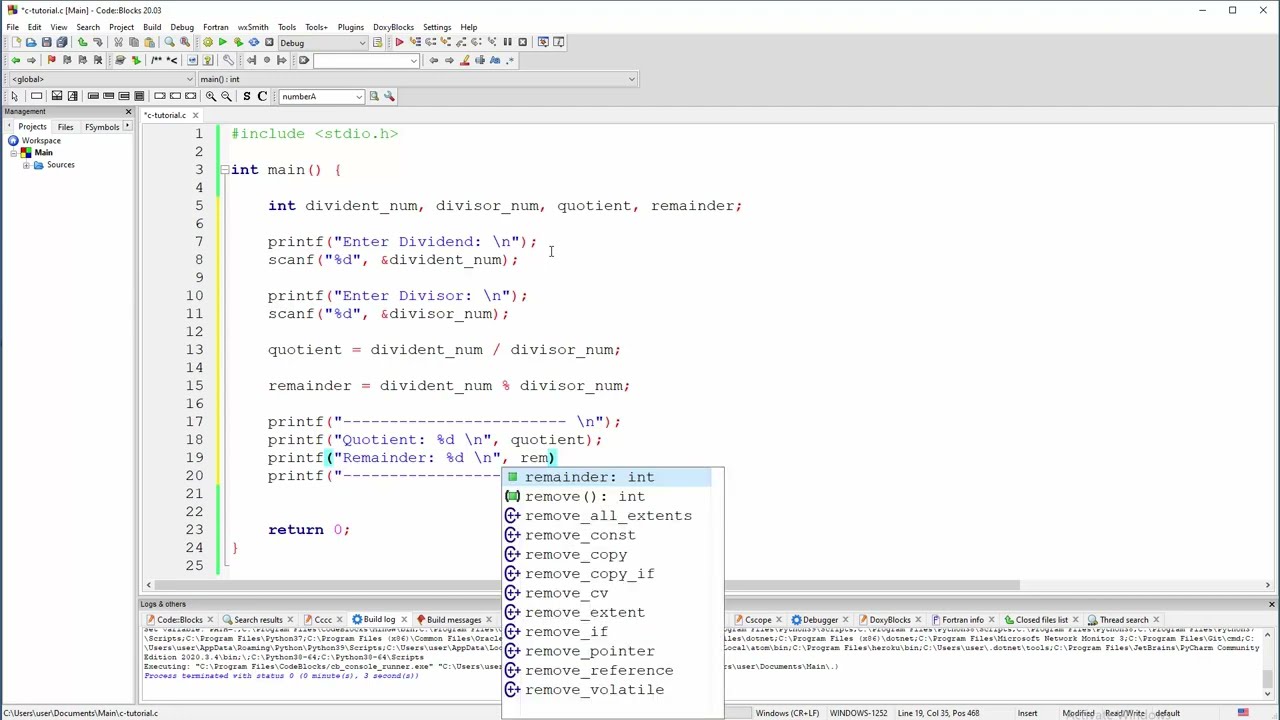Click the editor horizontal scrollbar
Screen dimensions: 1280x720
coord(587,585)
